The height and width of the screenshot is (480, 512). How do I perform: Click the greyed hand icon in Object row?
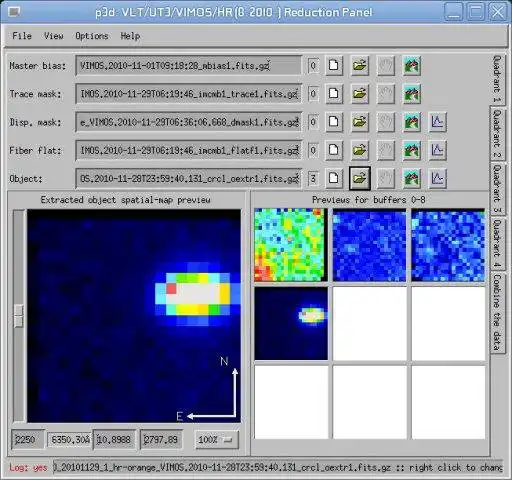pyautogui.click(x=386, y=178)
